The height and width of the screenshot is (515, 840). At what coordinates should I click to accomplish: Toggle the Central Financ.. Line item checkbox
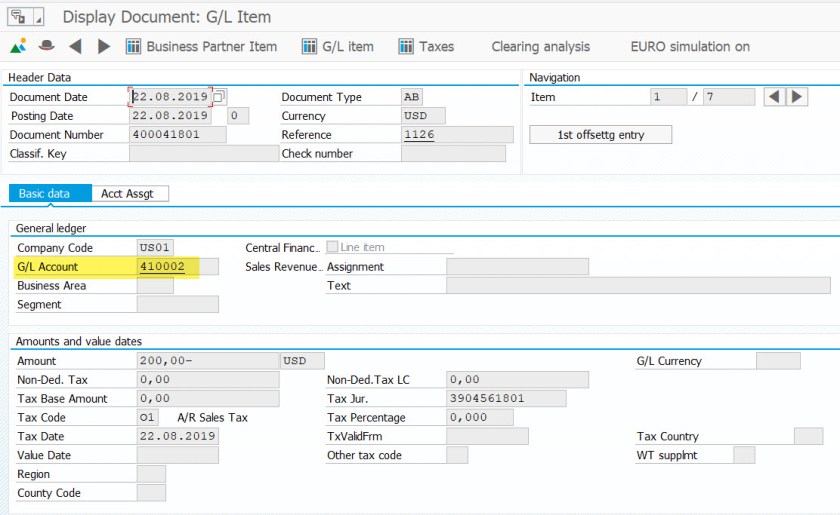point(332,247)
